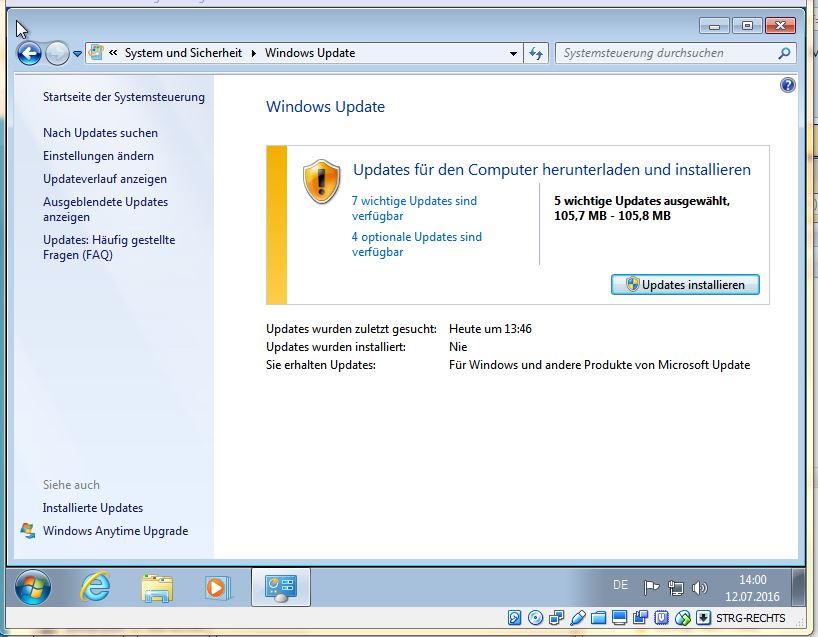Click VirtualBox mouse integration status icon
This screenshot has width=818, height=637.
(682, 618)
